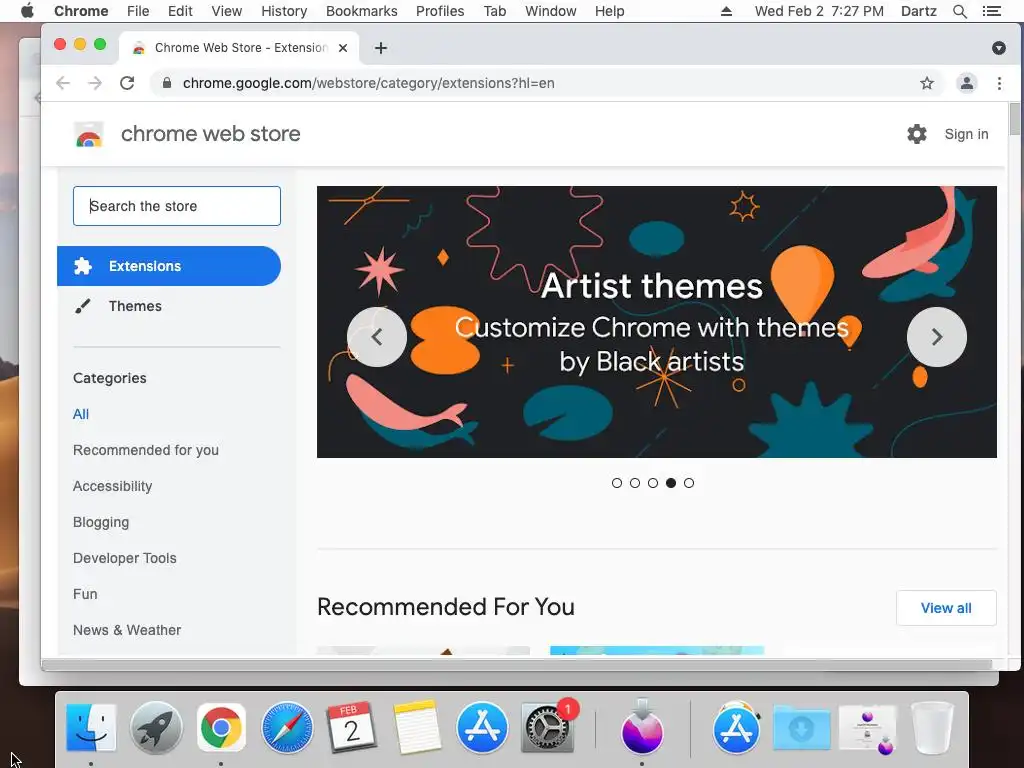1024x768 pixels.
Task: Click the eject icon in menu bar
Action: point(726,11)
